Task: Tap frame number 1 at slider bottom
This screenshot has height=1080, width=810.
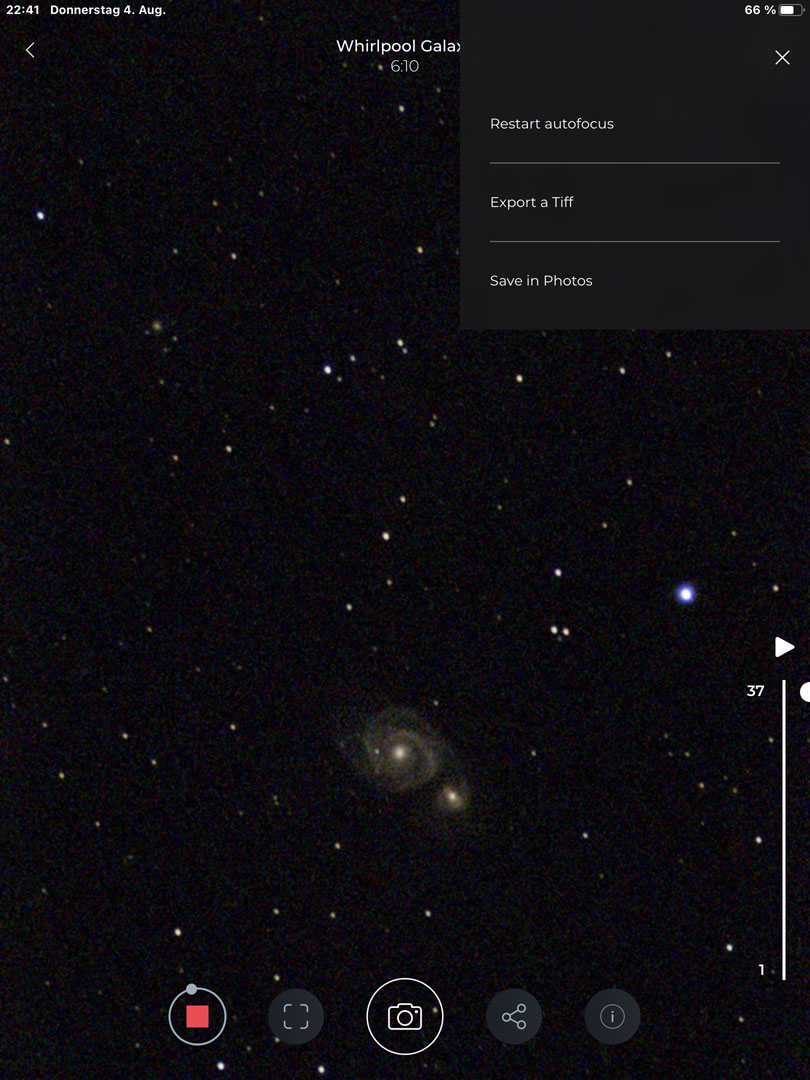Action: (x=761, y=970)
